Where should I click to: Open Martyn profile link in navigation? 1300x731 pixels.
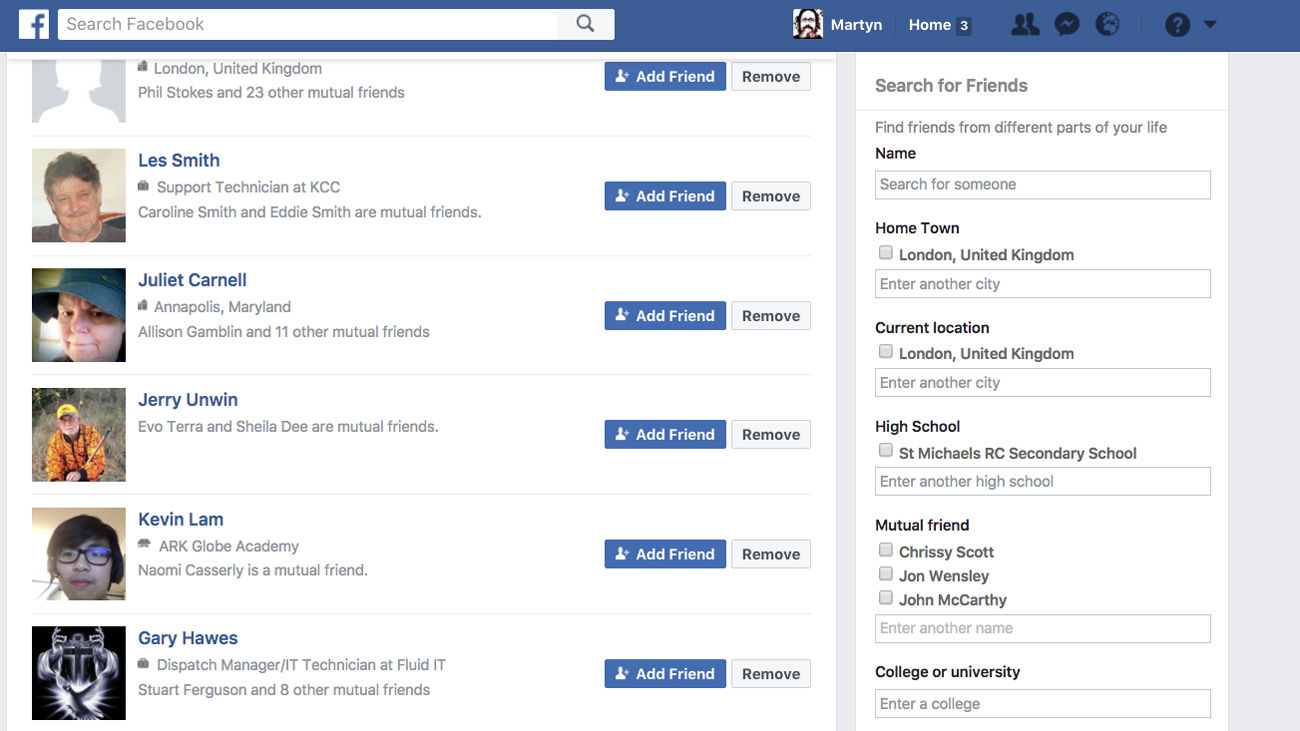[x=856, y=25]
